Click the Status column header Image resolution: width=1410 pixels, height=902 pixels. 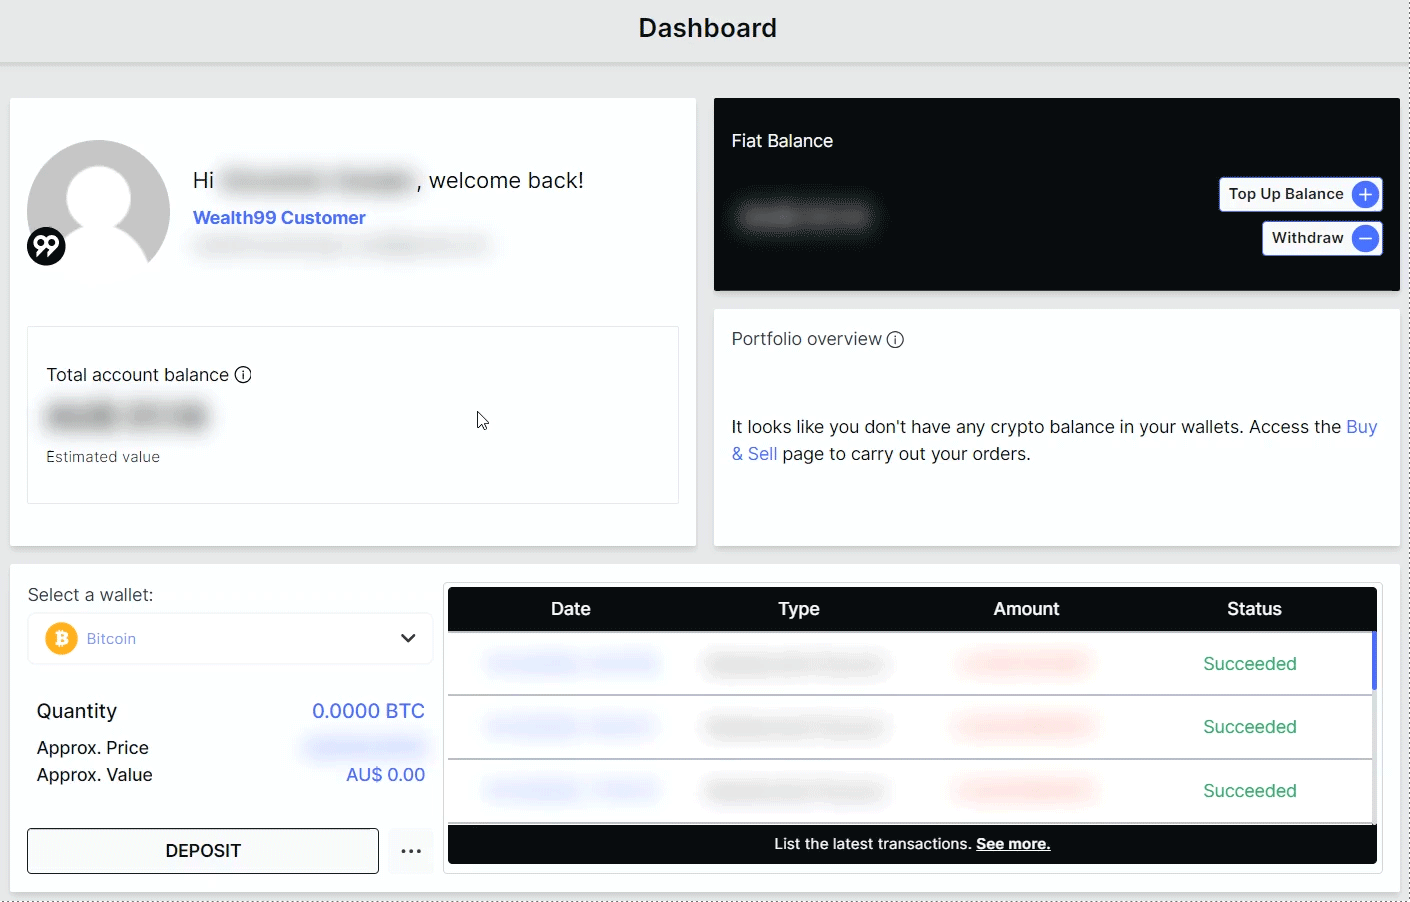[x=1254, y=609]
